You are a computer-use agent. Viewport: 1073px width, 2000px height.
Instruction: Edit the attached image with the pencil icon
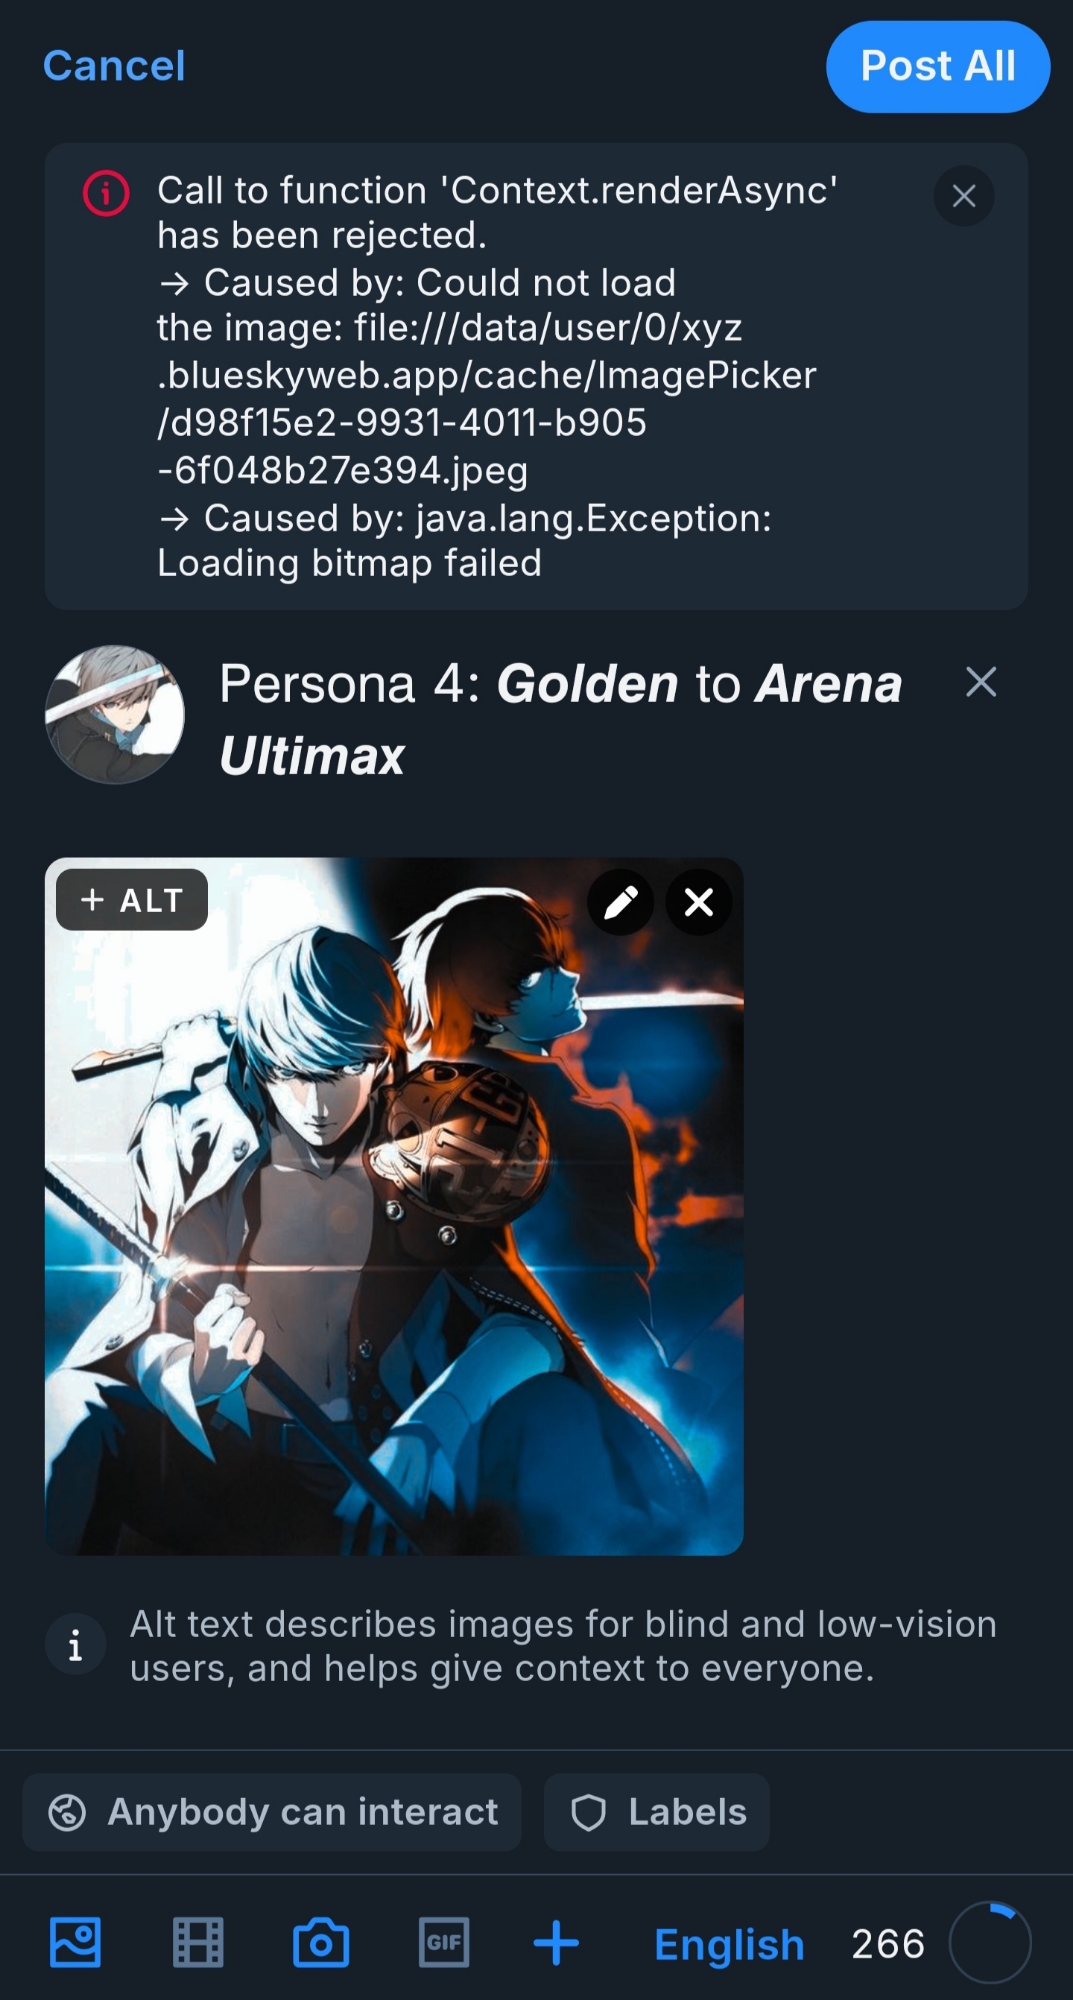[x=621, y=902]
